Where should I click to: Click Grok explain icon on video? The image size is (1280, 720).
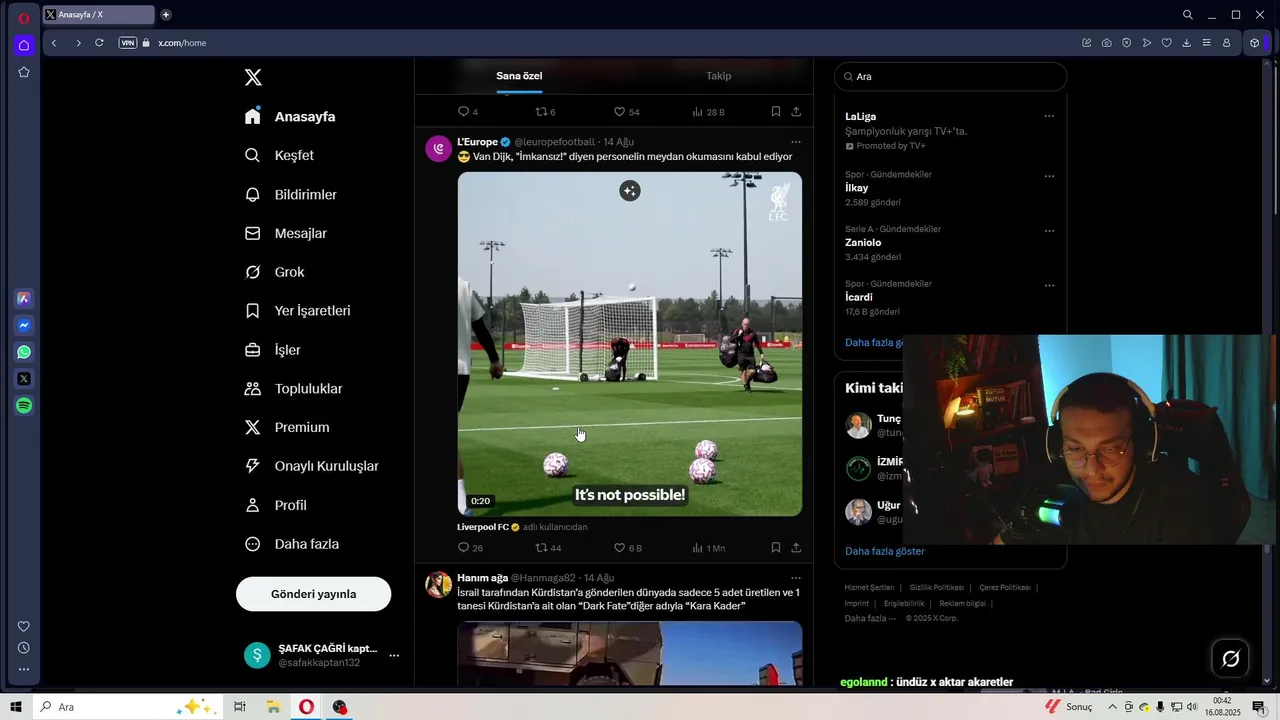[x=629, y=190]
